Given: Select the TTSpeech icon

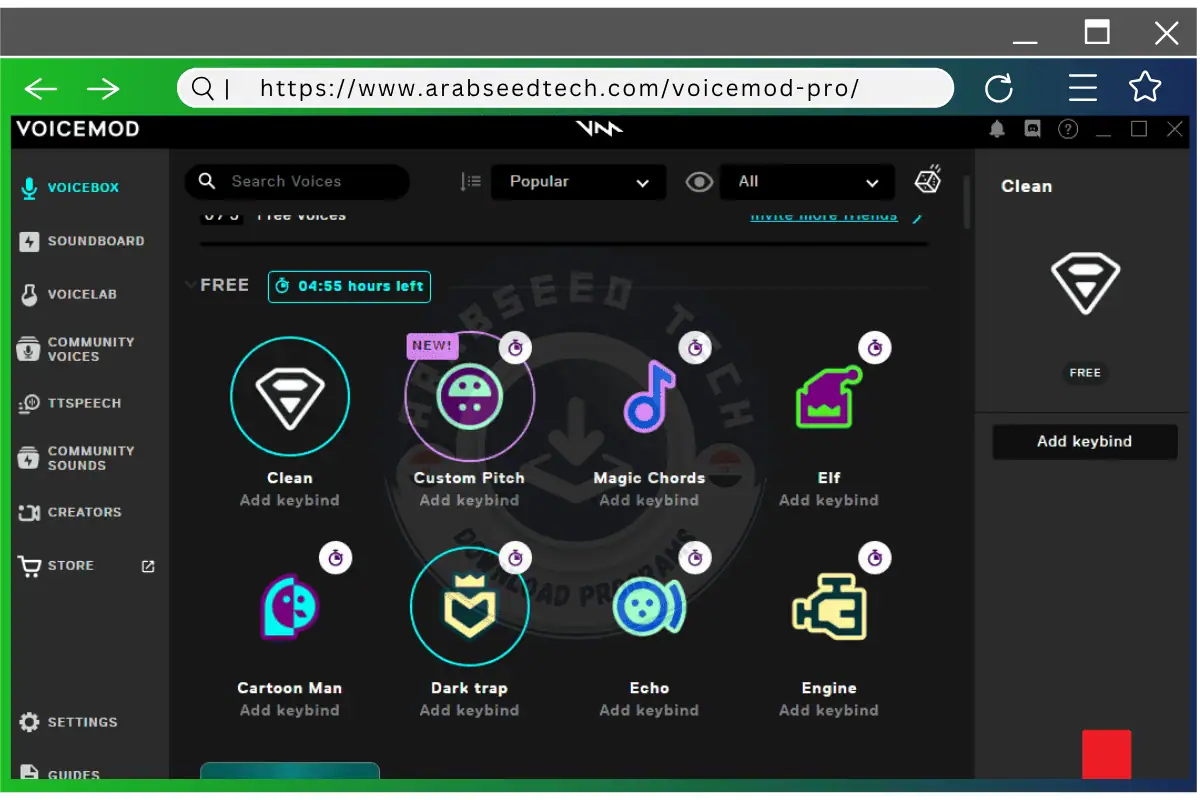Looking at the screenshot, I should click(x=27, y=403).
